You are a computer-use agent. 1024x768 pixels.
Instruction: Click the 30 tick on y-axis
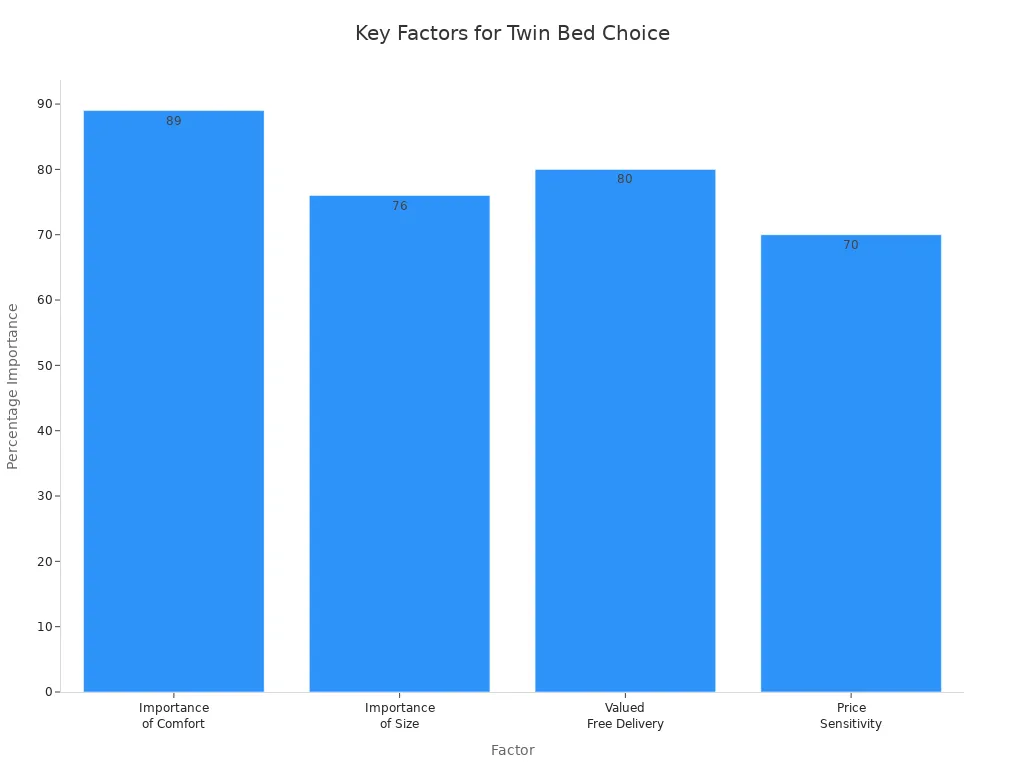tap(46, 496)
